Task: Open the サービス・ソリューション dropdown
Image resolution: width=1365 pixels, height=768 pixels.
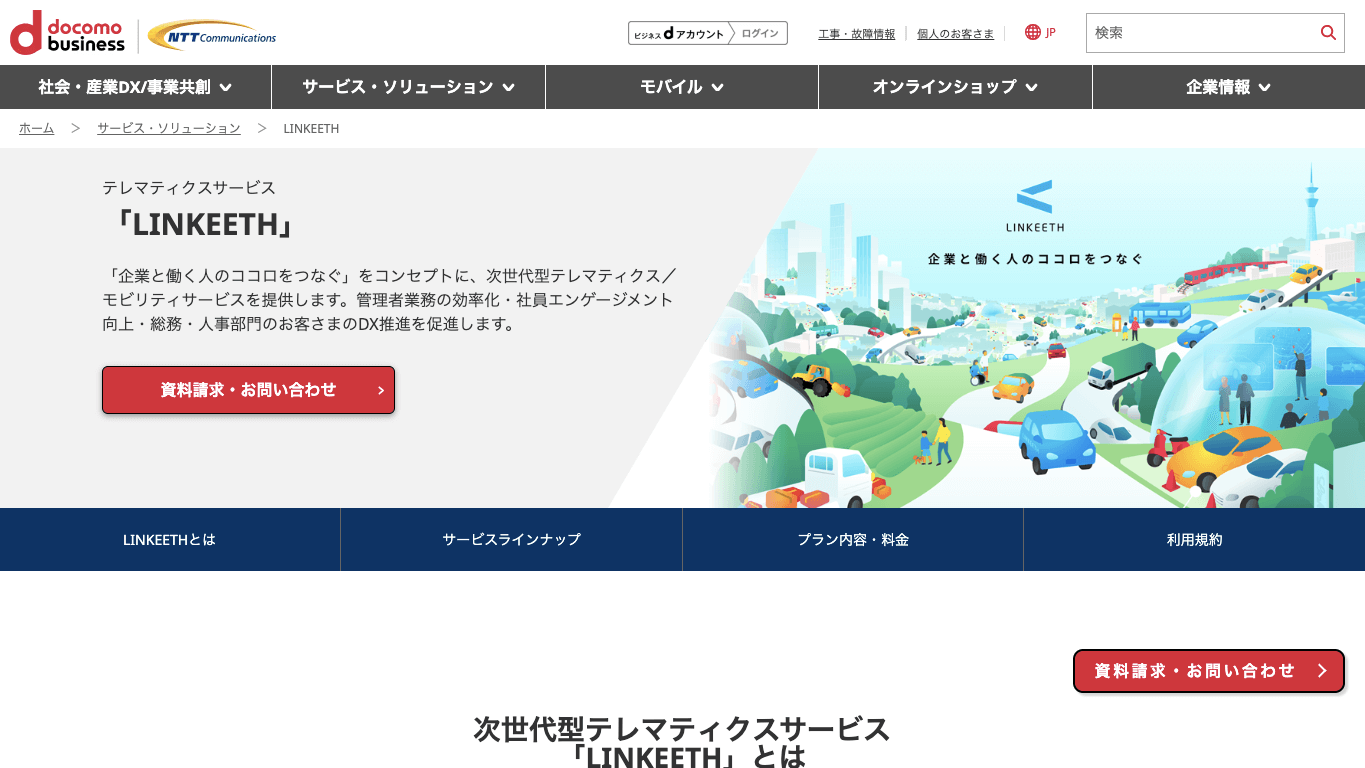Action: click(407, 87)
